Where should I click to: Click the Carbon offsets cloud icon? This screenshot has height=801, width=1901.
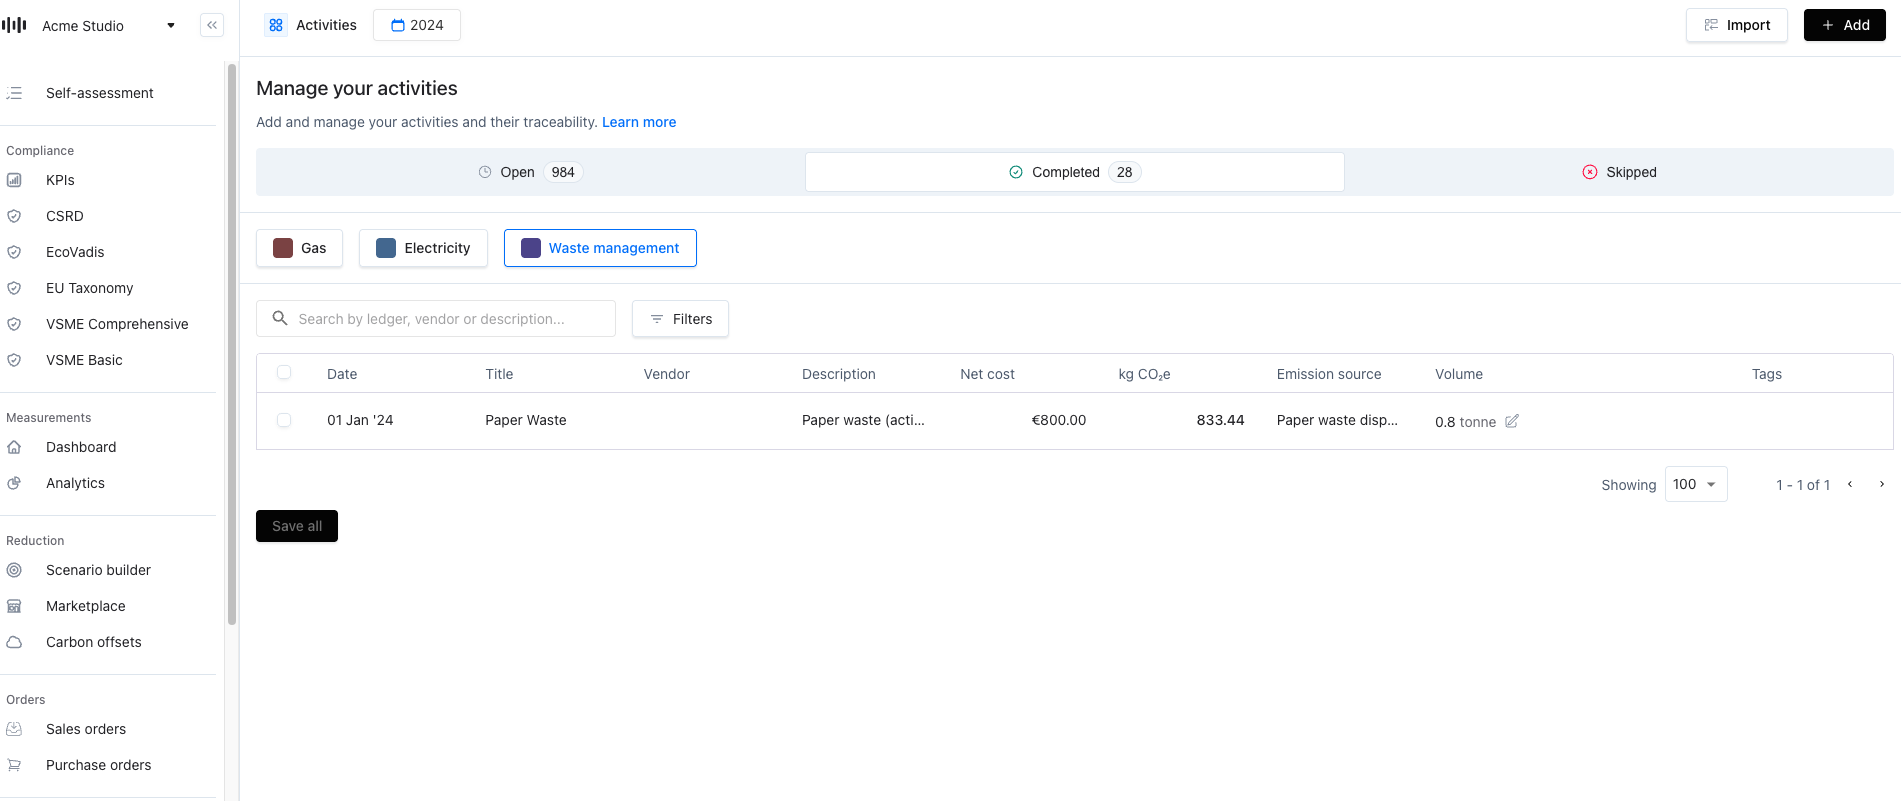[x=14, y=642]
